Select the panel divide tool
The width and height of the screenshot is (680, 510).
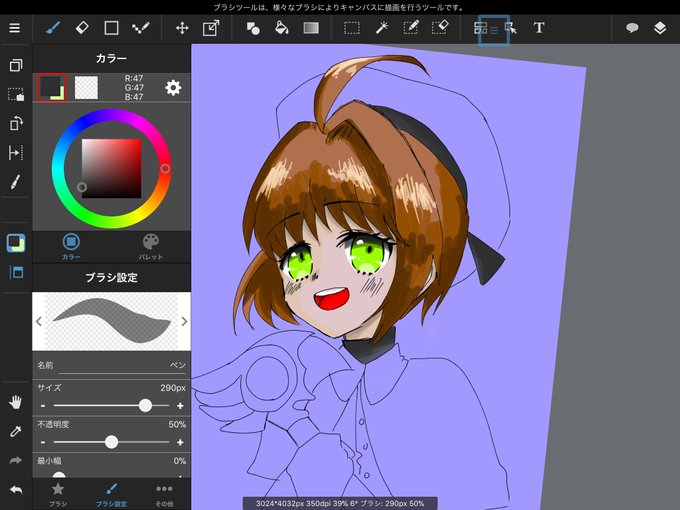coord(481,28)
